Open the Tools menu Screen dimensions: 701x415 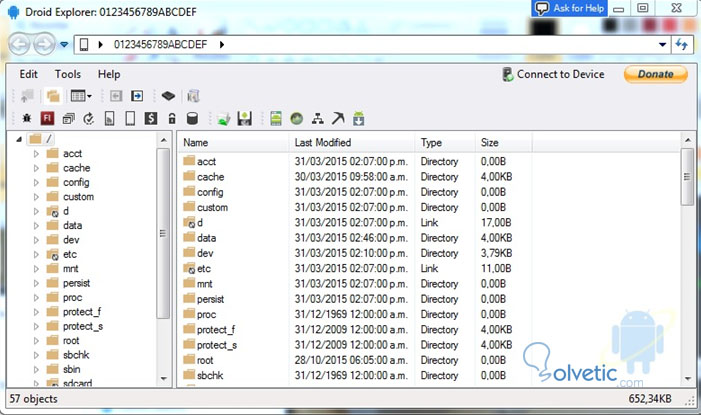[x=68, y=74]
